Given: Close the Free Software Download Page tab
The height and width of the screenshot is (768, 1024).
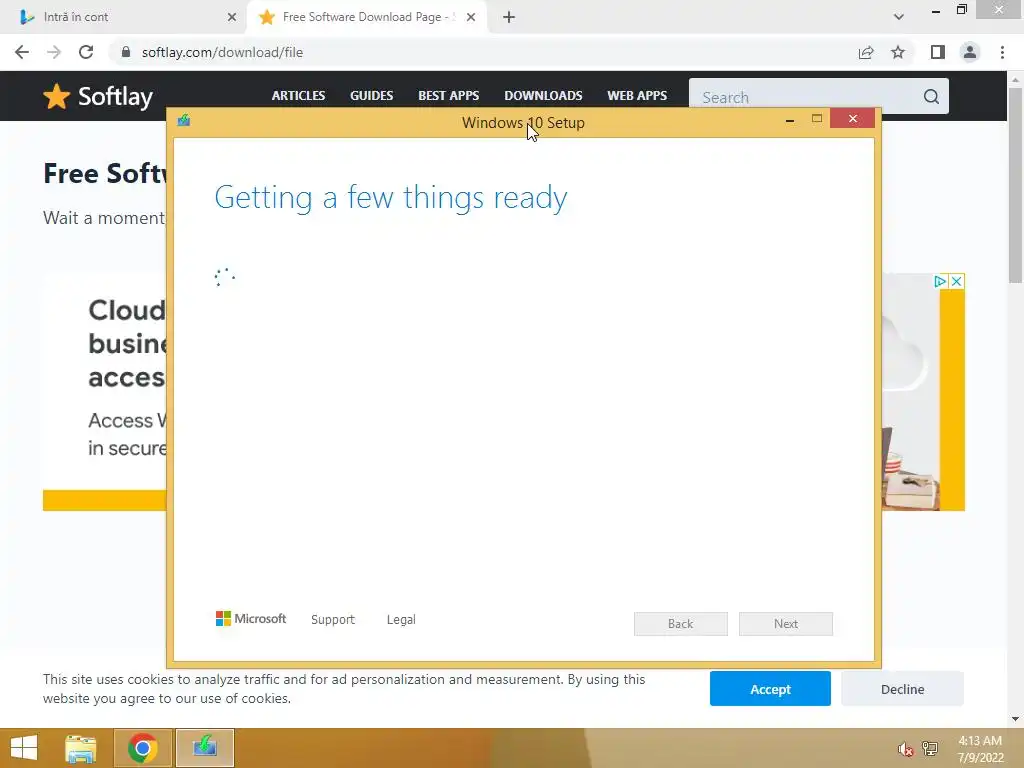Looking at the screenshot, I should click(x=471, y=17).
